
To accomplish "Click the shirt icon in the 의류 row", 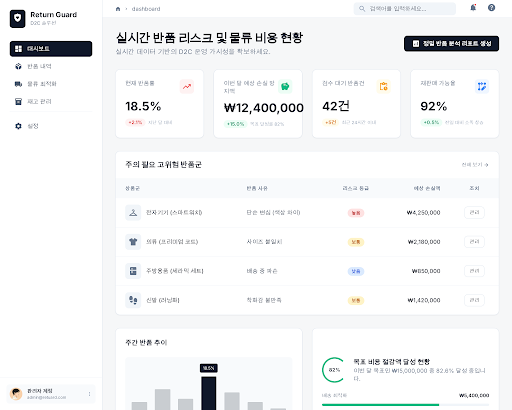I will click(x=133, y=242).
